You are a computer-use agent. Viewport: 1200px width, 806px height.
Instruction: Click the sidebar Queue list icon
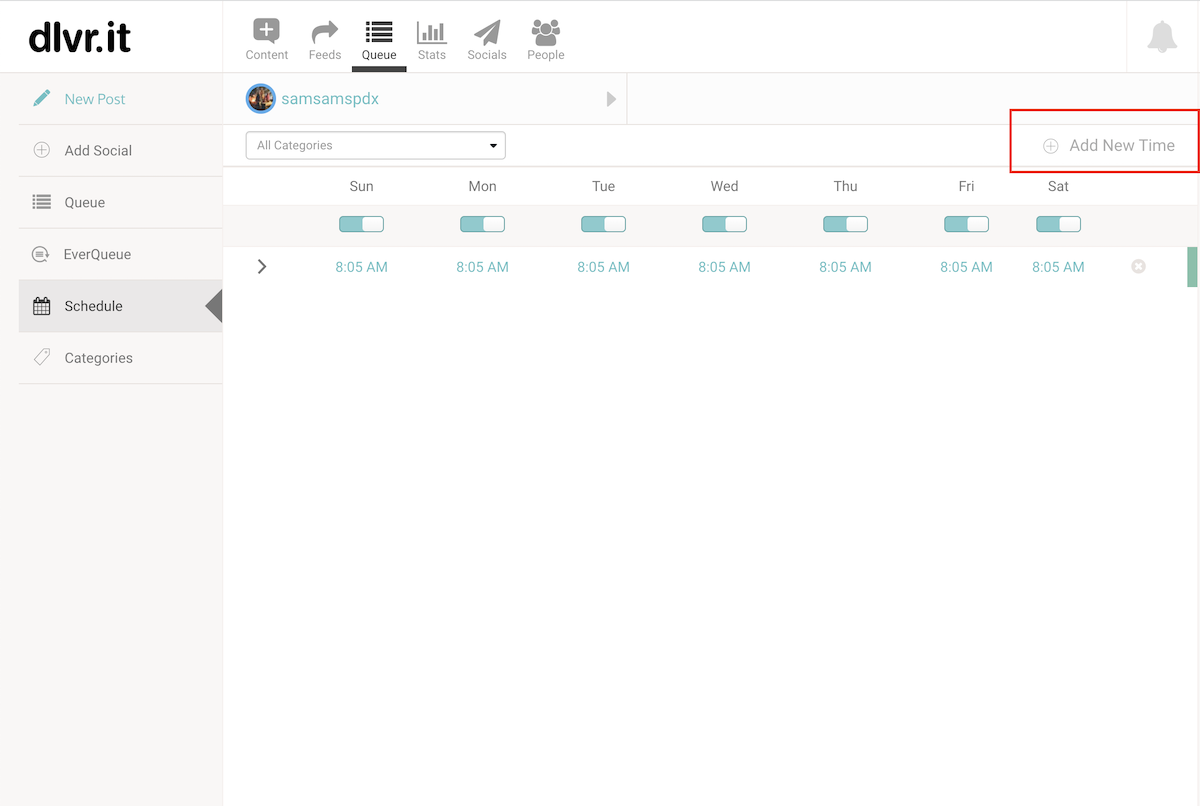[x=41, y=202]
